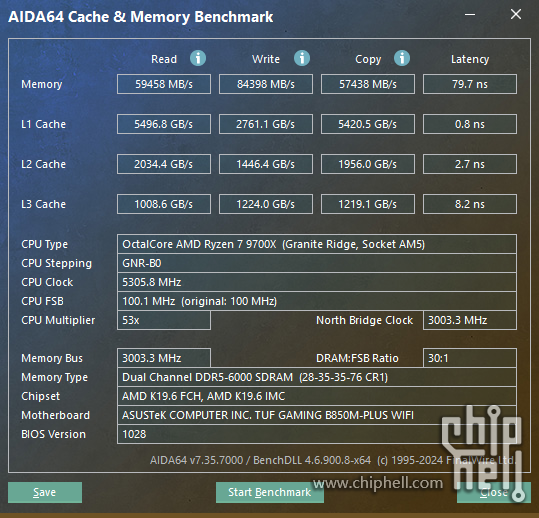Click the CPU Type field showing Ryzen 7 9700X
539x518 pixels.
[317, 244]
